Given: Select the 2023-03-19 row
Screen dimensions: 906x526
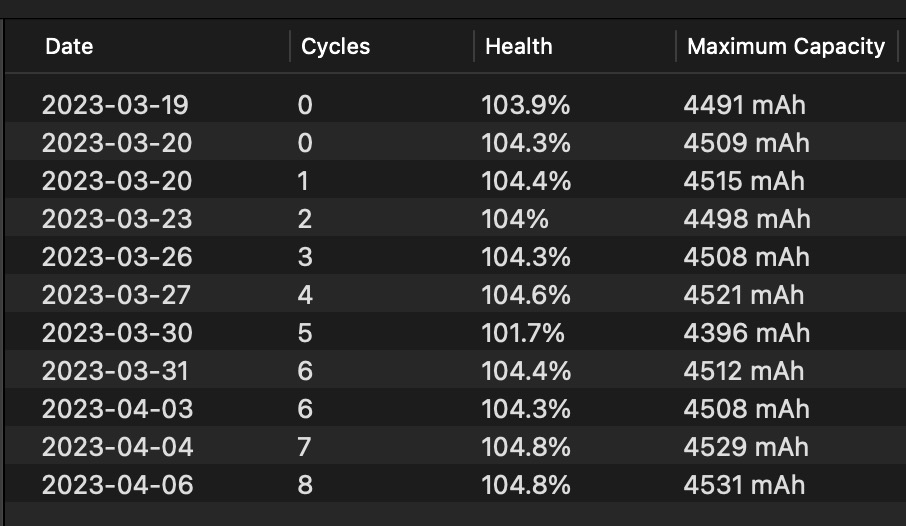Looking at the screenshot, I should pos(455,105).
